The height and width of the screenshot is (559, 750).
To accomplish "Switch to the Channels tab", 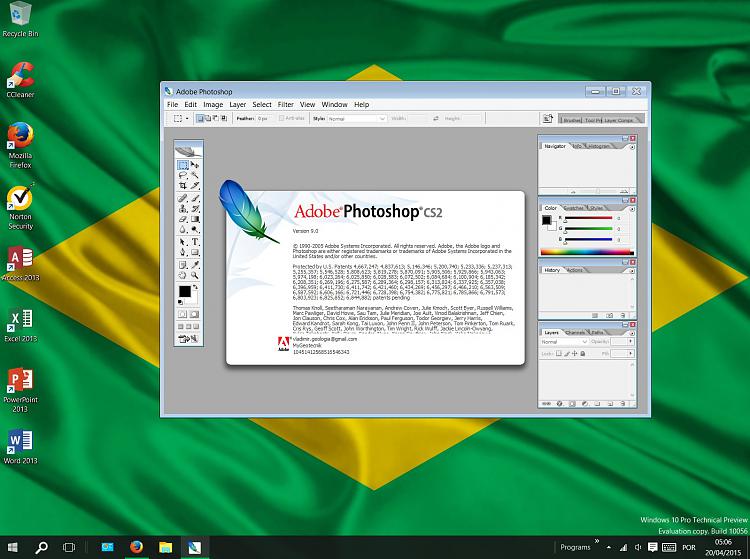I will click(575, 332).
